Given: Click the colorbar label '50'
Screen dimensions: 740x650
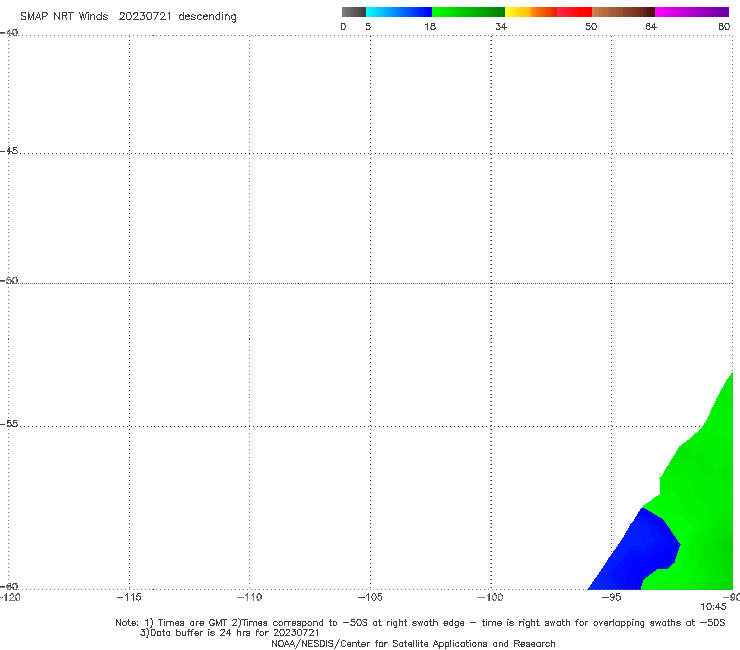Looking at the screenshot, I should (x=591, y=26).
